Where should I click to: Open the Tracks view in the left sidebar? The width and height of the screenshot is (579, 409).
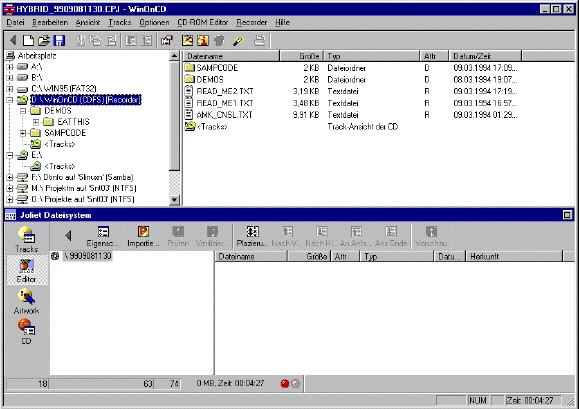click(26, 240)
